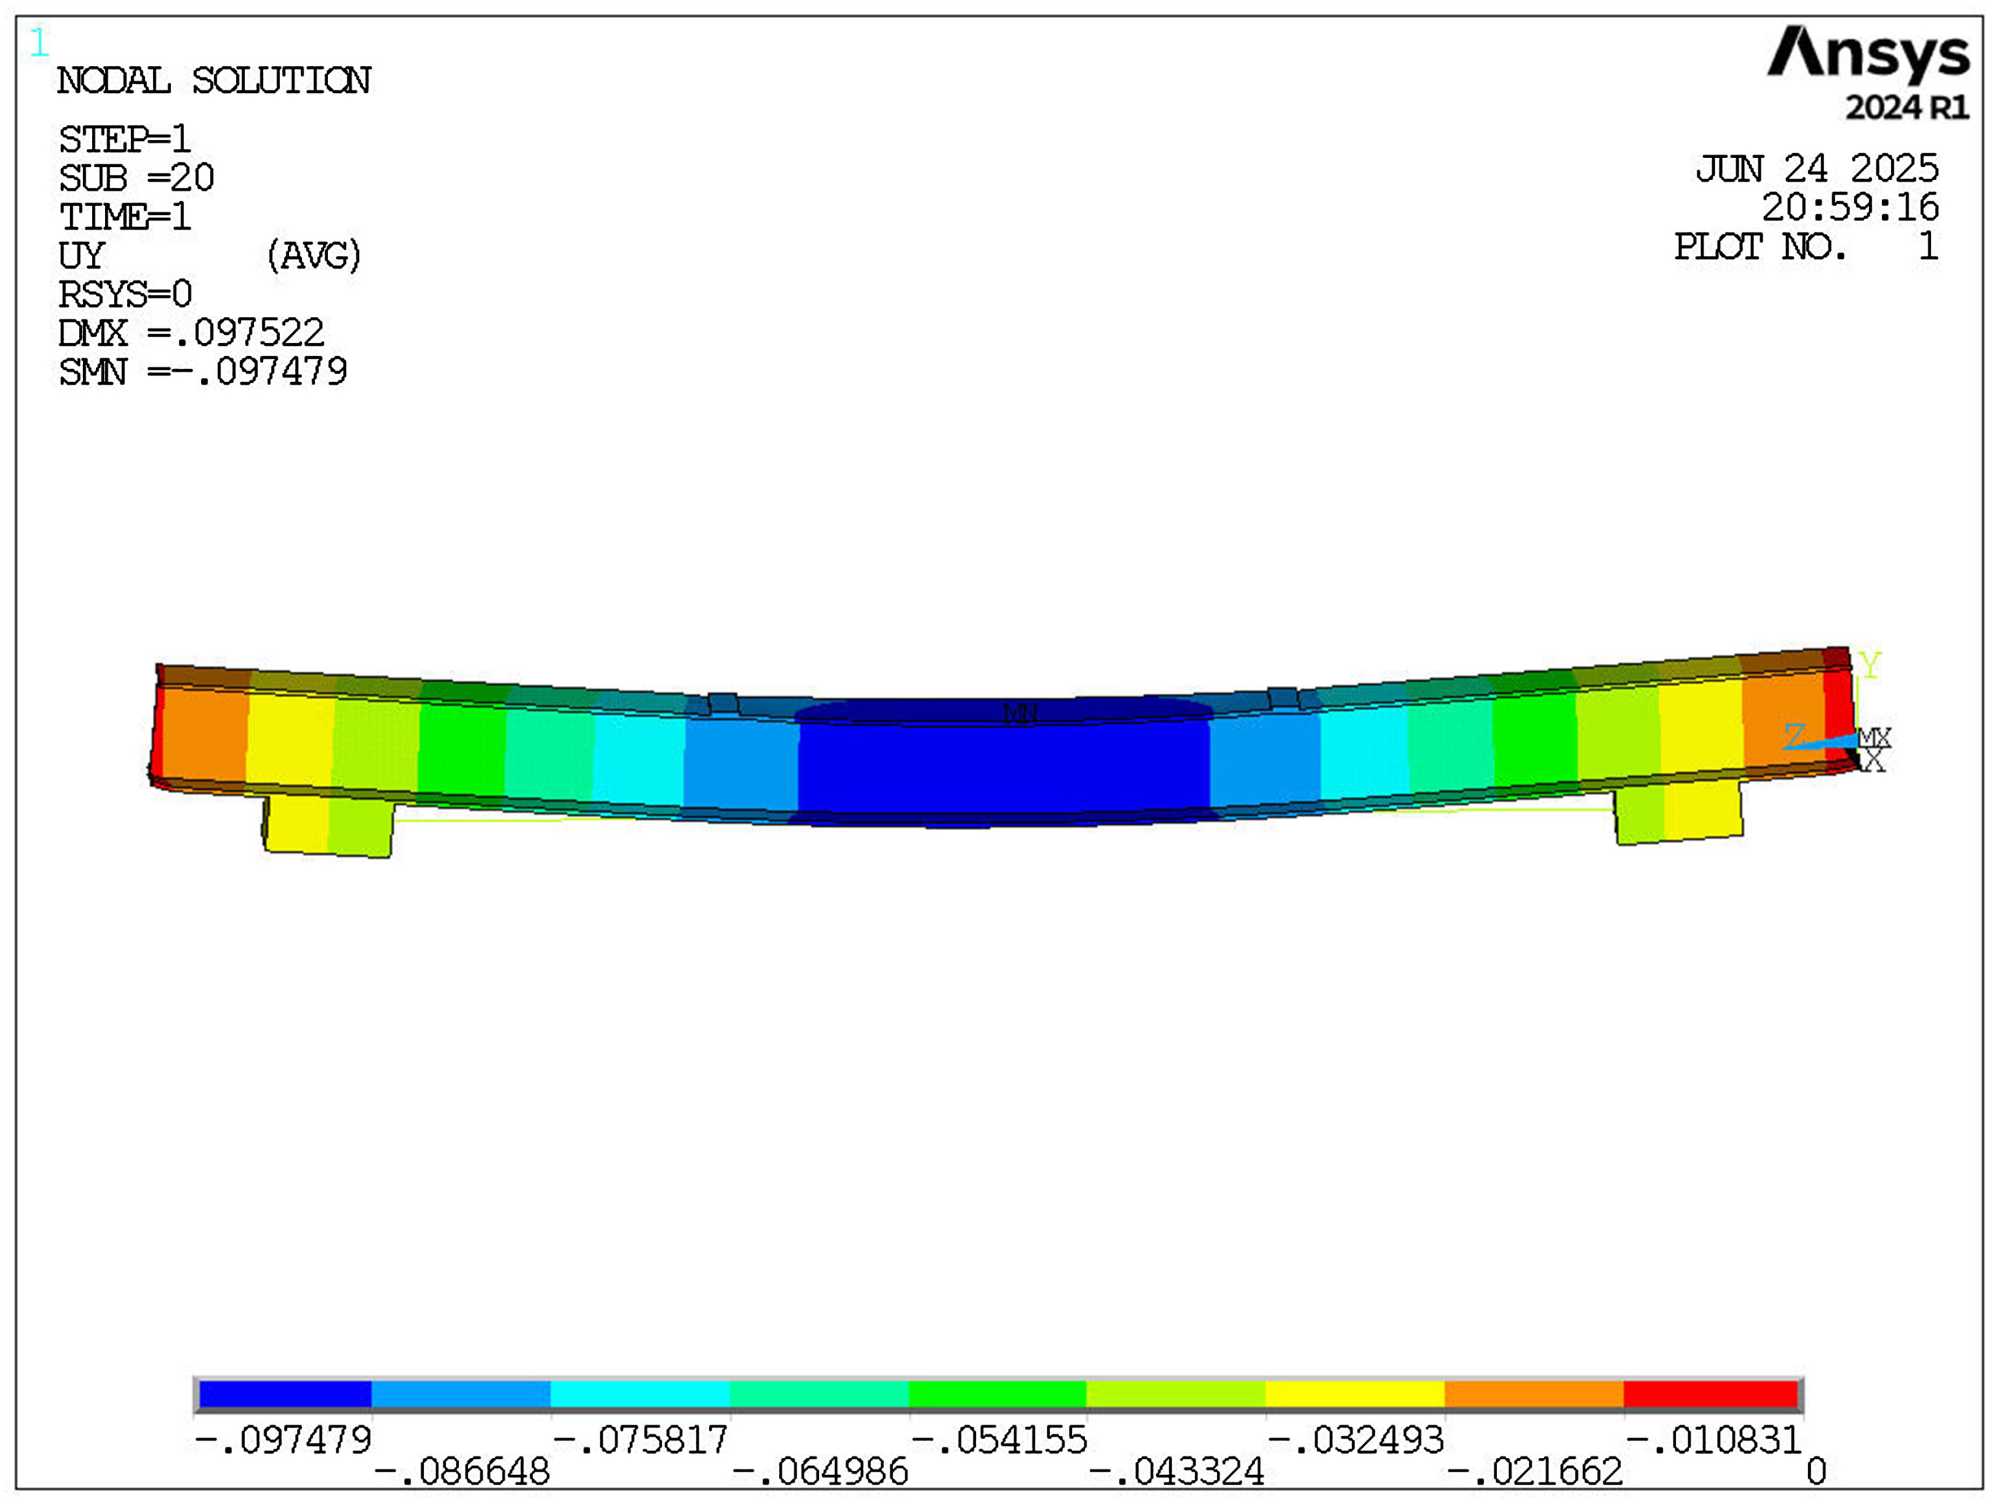Image resolution: width=2000 pixels, height=1506 pixels.
Task: Click the DMX =.097522 value text
Action: pyautogui.click(x=191, y=333)
